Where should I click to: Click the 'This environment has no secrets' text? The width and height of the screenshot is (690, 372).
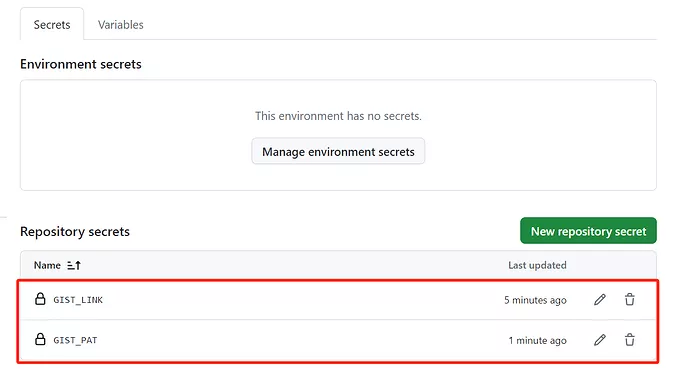(x=338, y=116)
